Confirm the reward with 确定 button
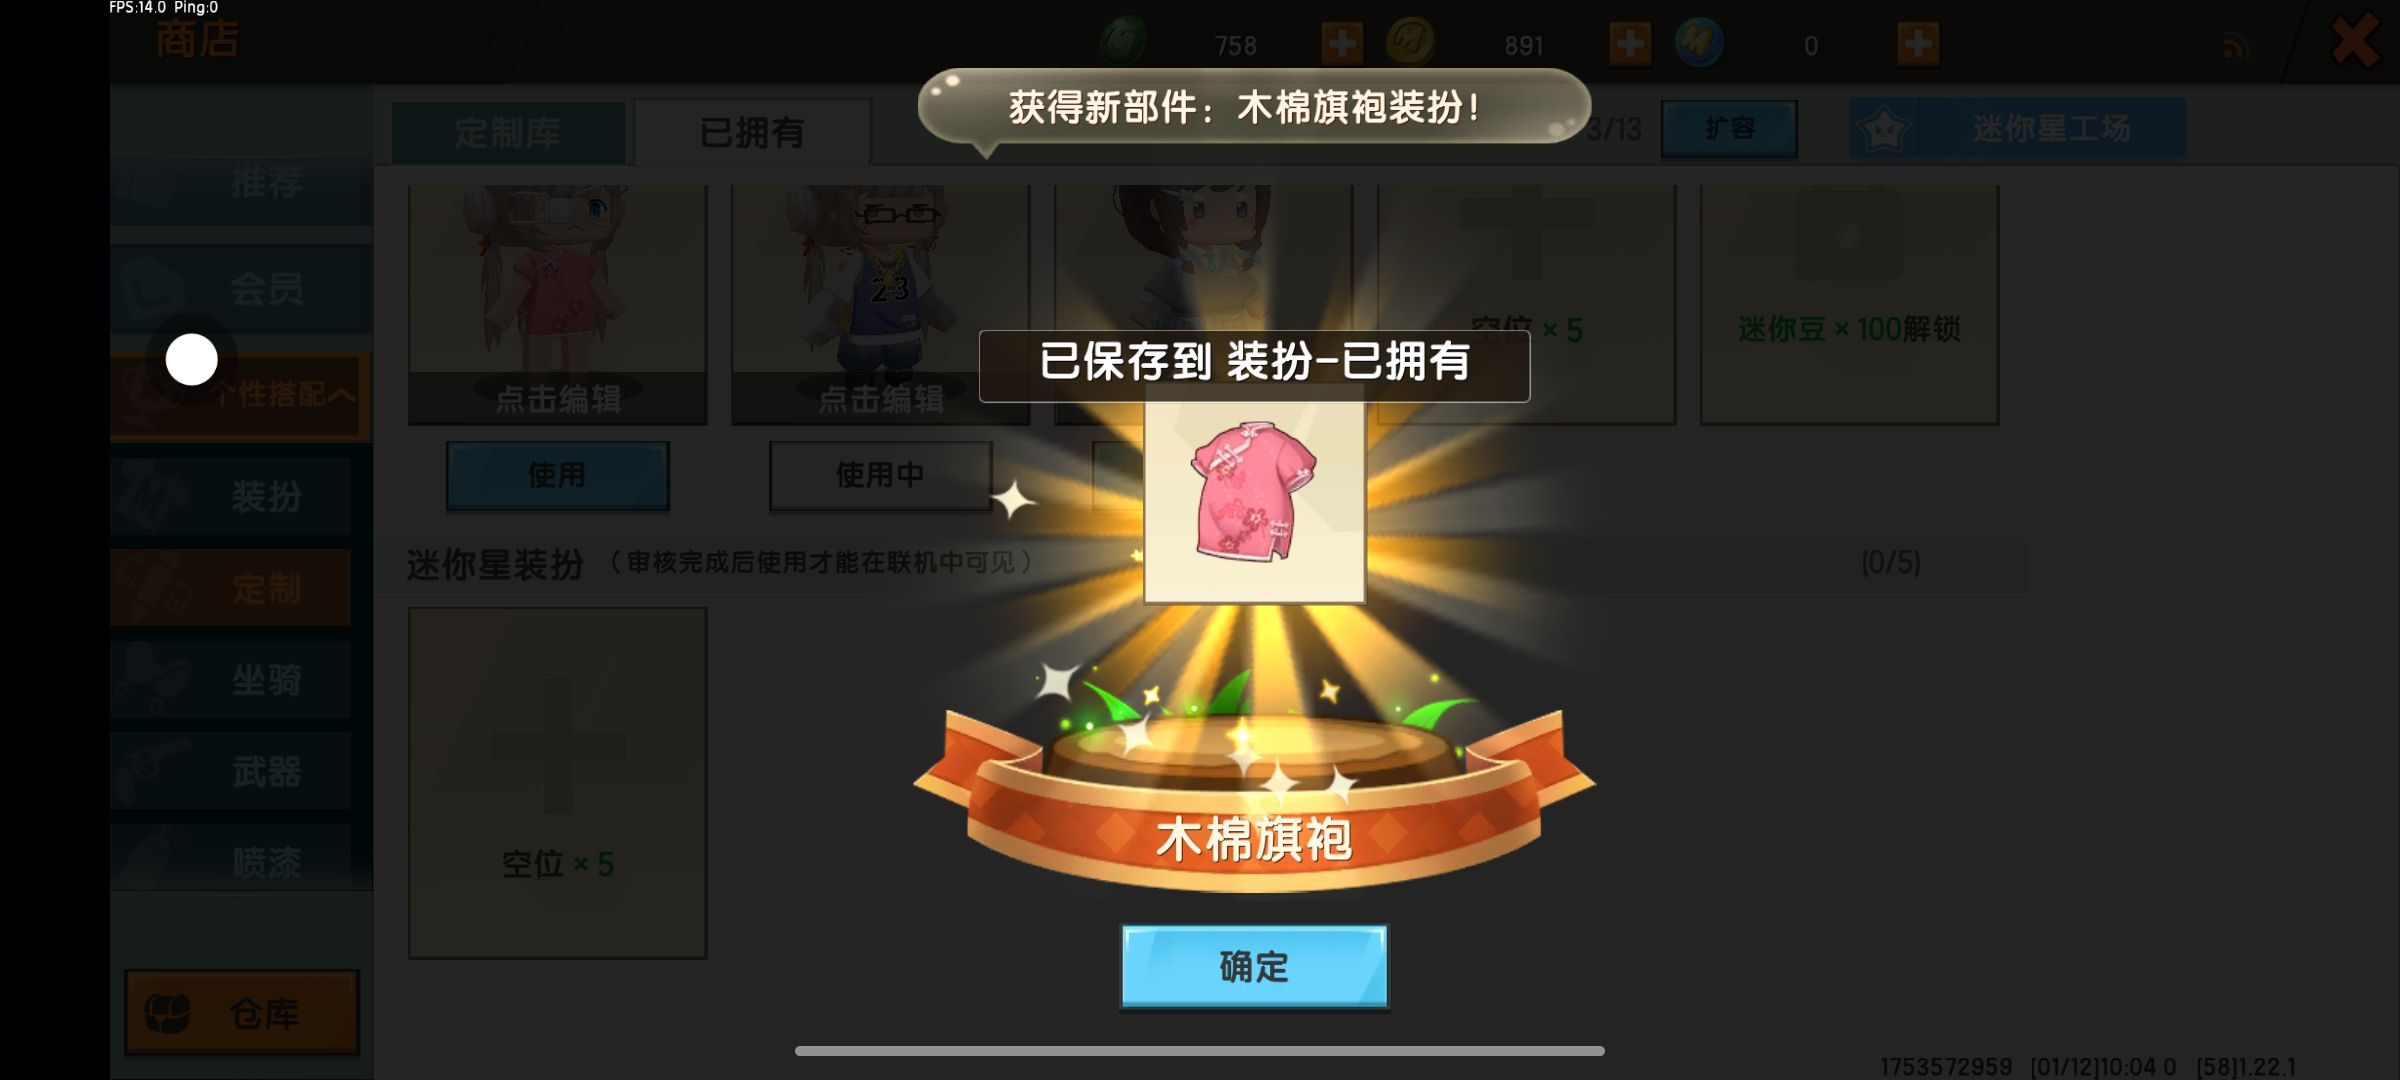This screenshot has height=1080, width=2400. (x=1254, y=966)
